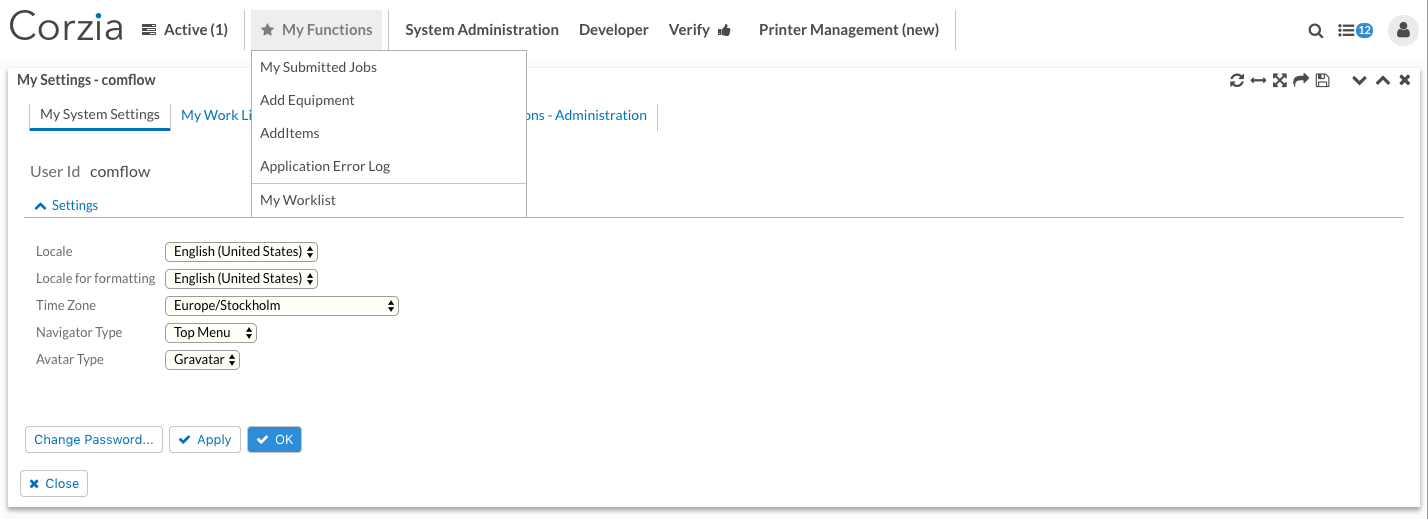Open the Avatar Type dropdown

tap(202, 360)
